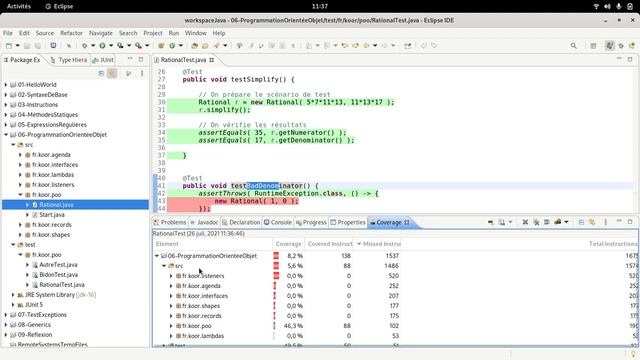Click the Coverage column header
Screen dimensions: 640x360
click(288, 244)
